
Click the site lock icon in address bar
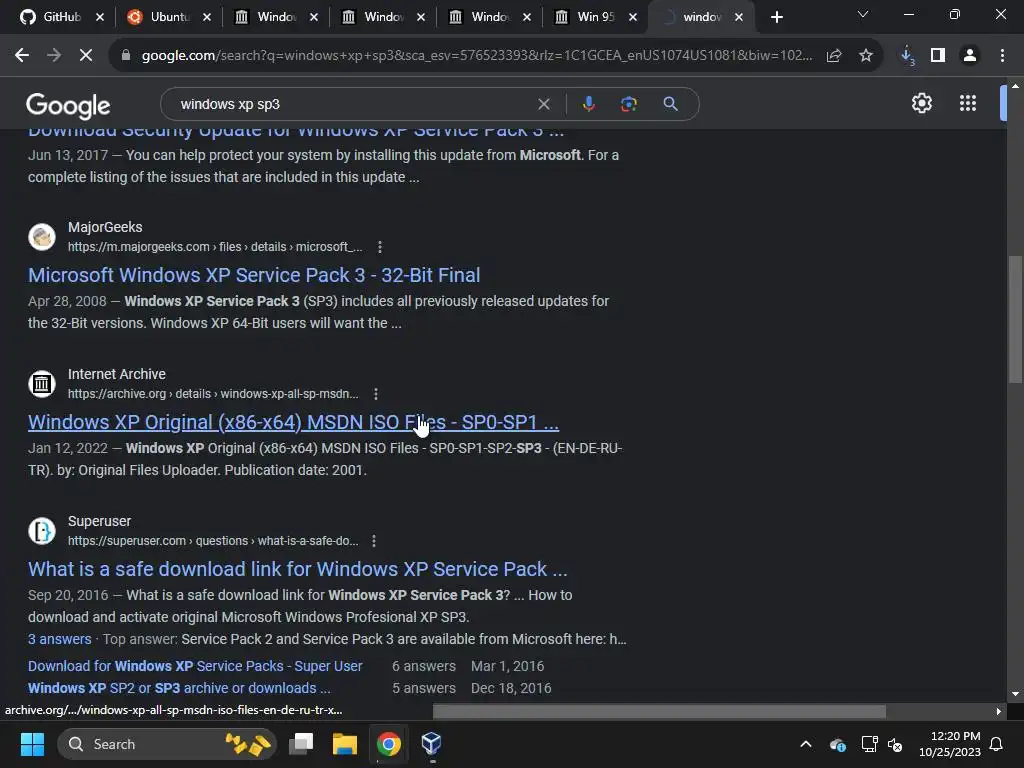coord(126,56)
